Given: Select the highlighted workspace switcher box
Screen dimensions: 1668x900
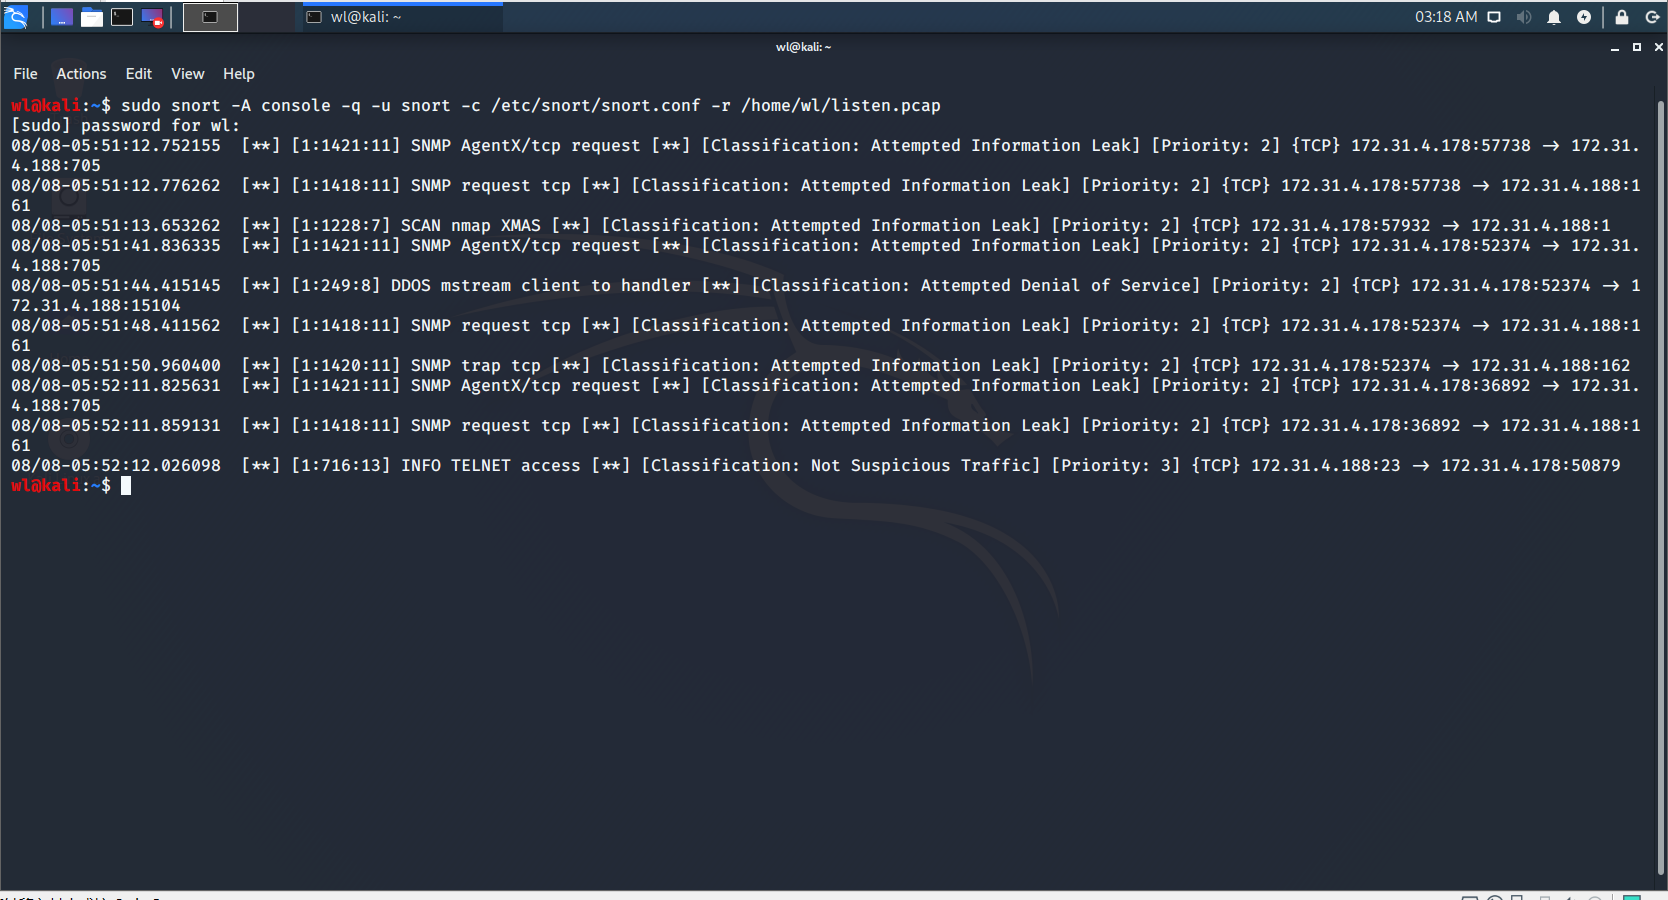Looking at the screenshot, I should click(x=211, y=17).
